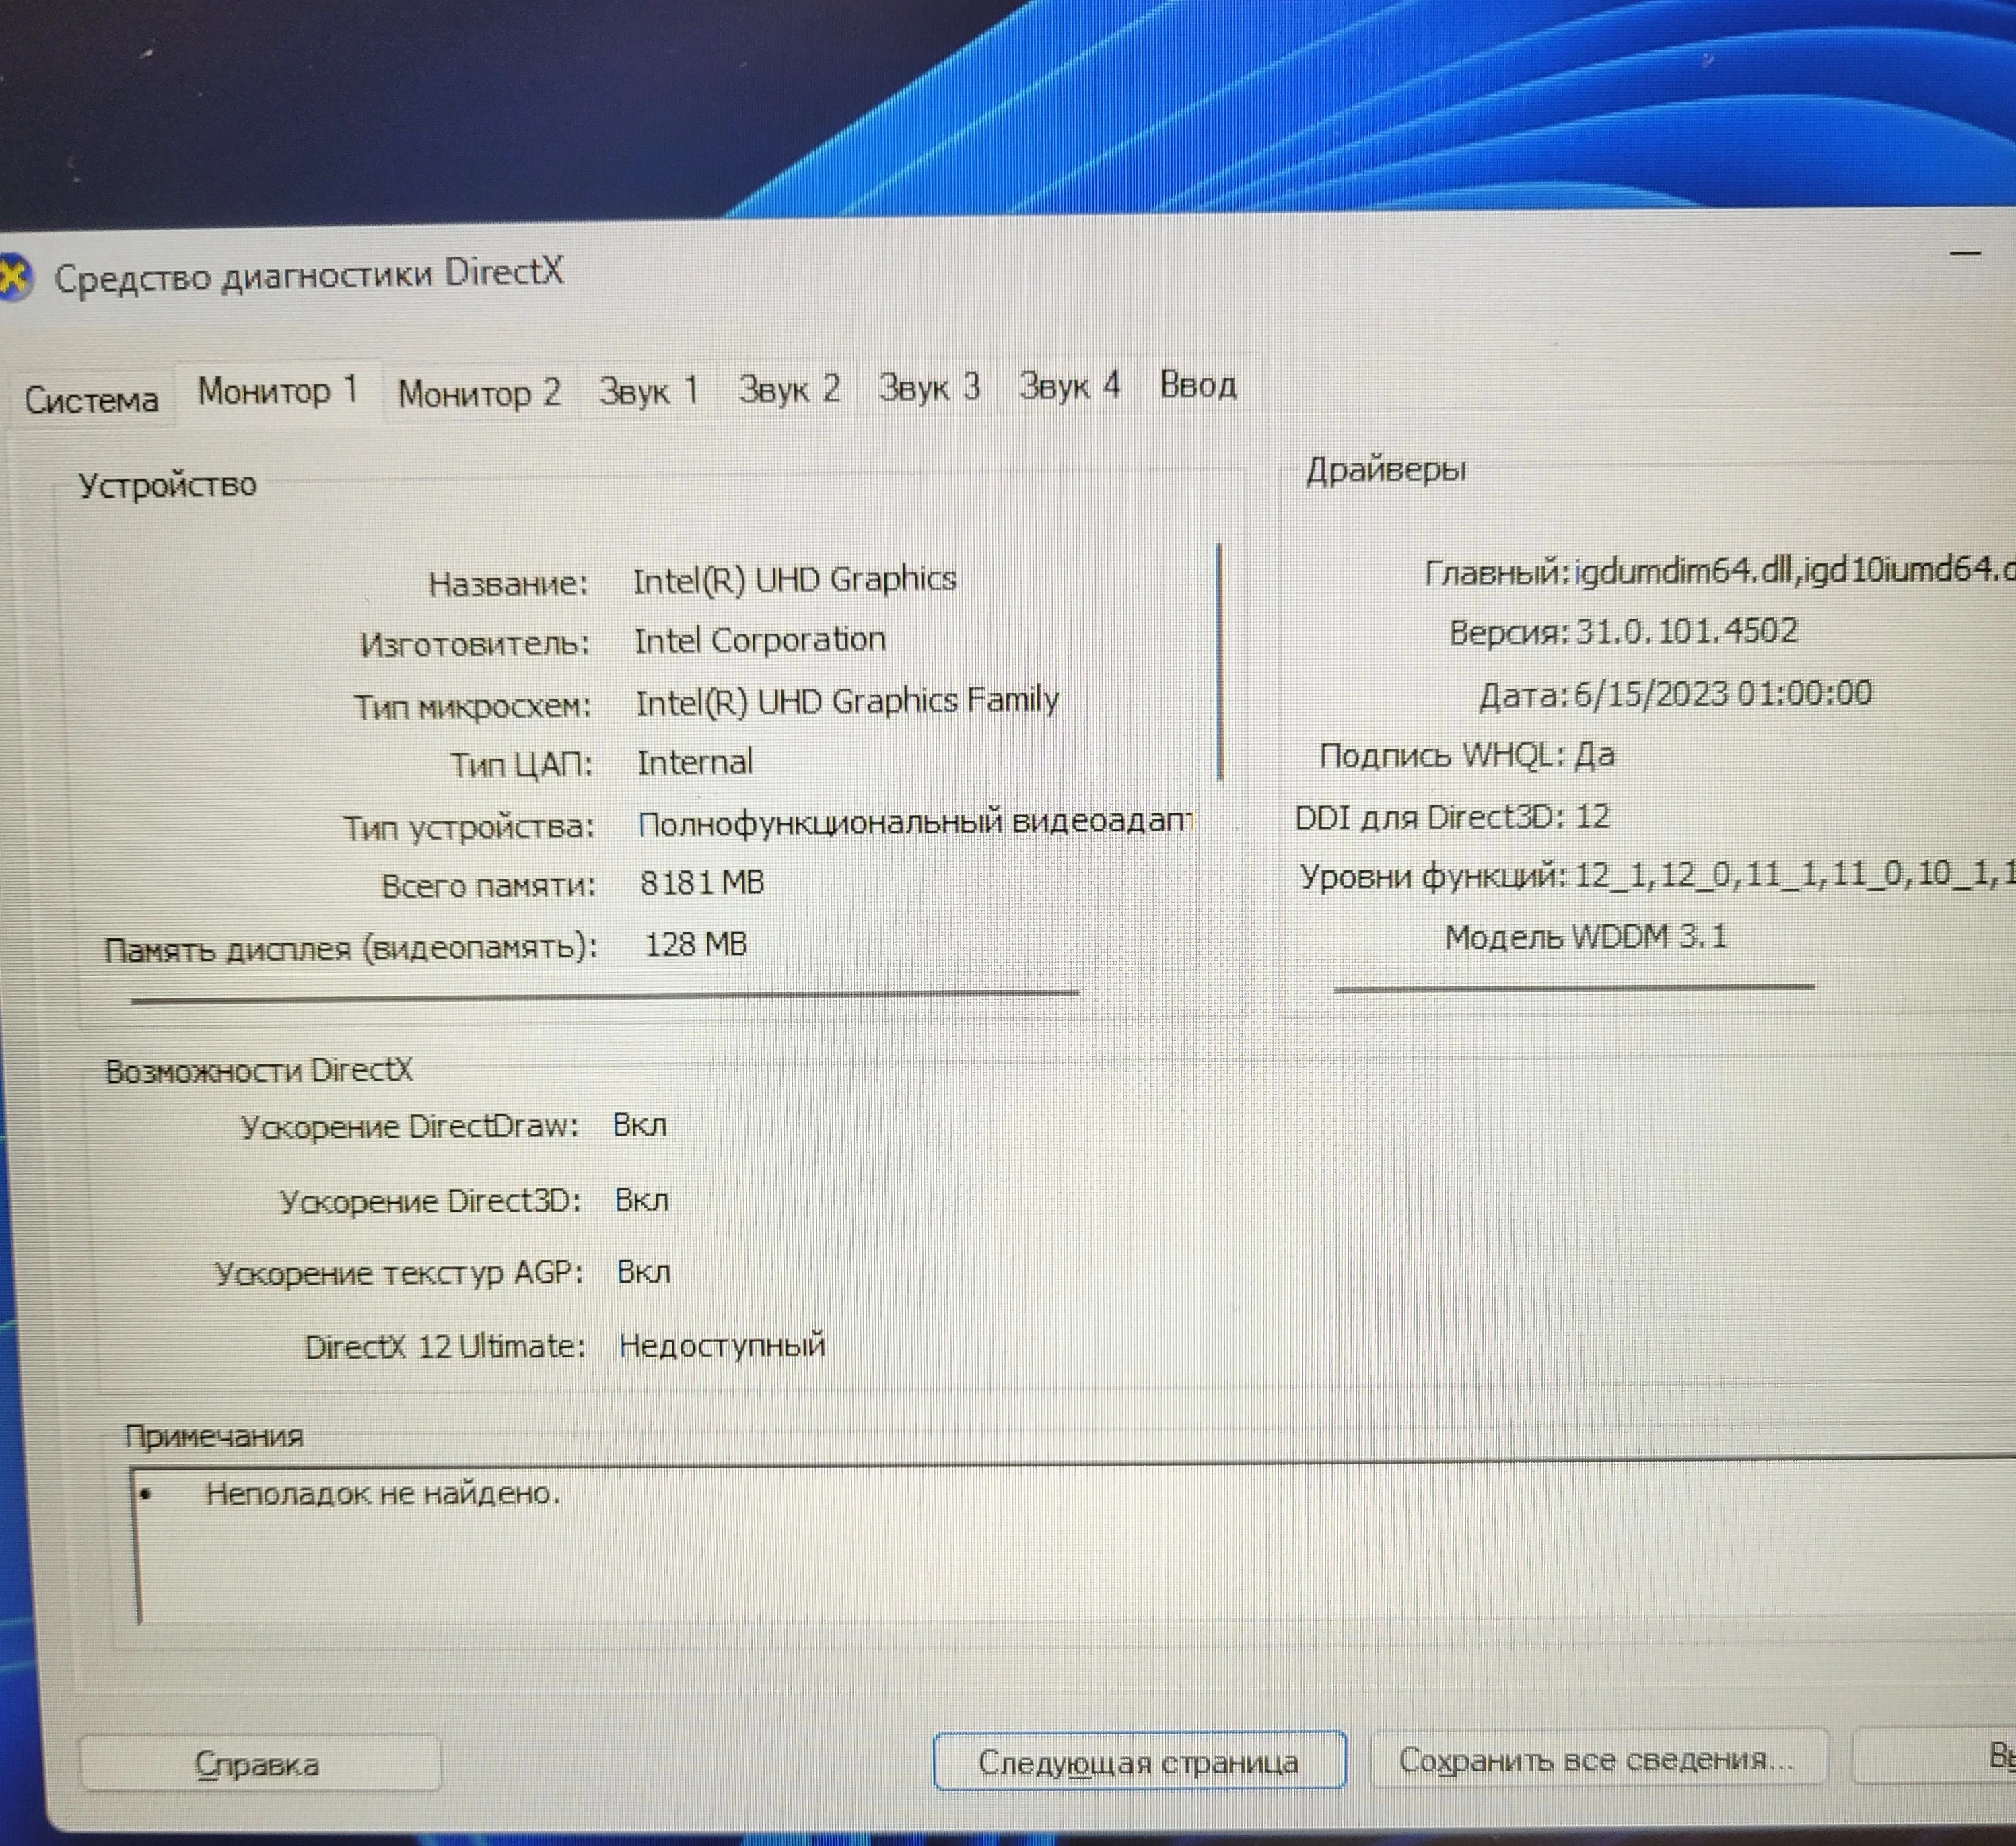Click the device info vertical scrollbar
2016x1846 pixels.
point(1220,661)
